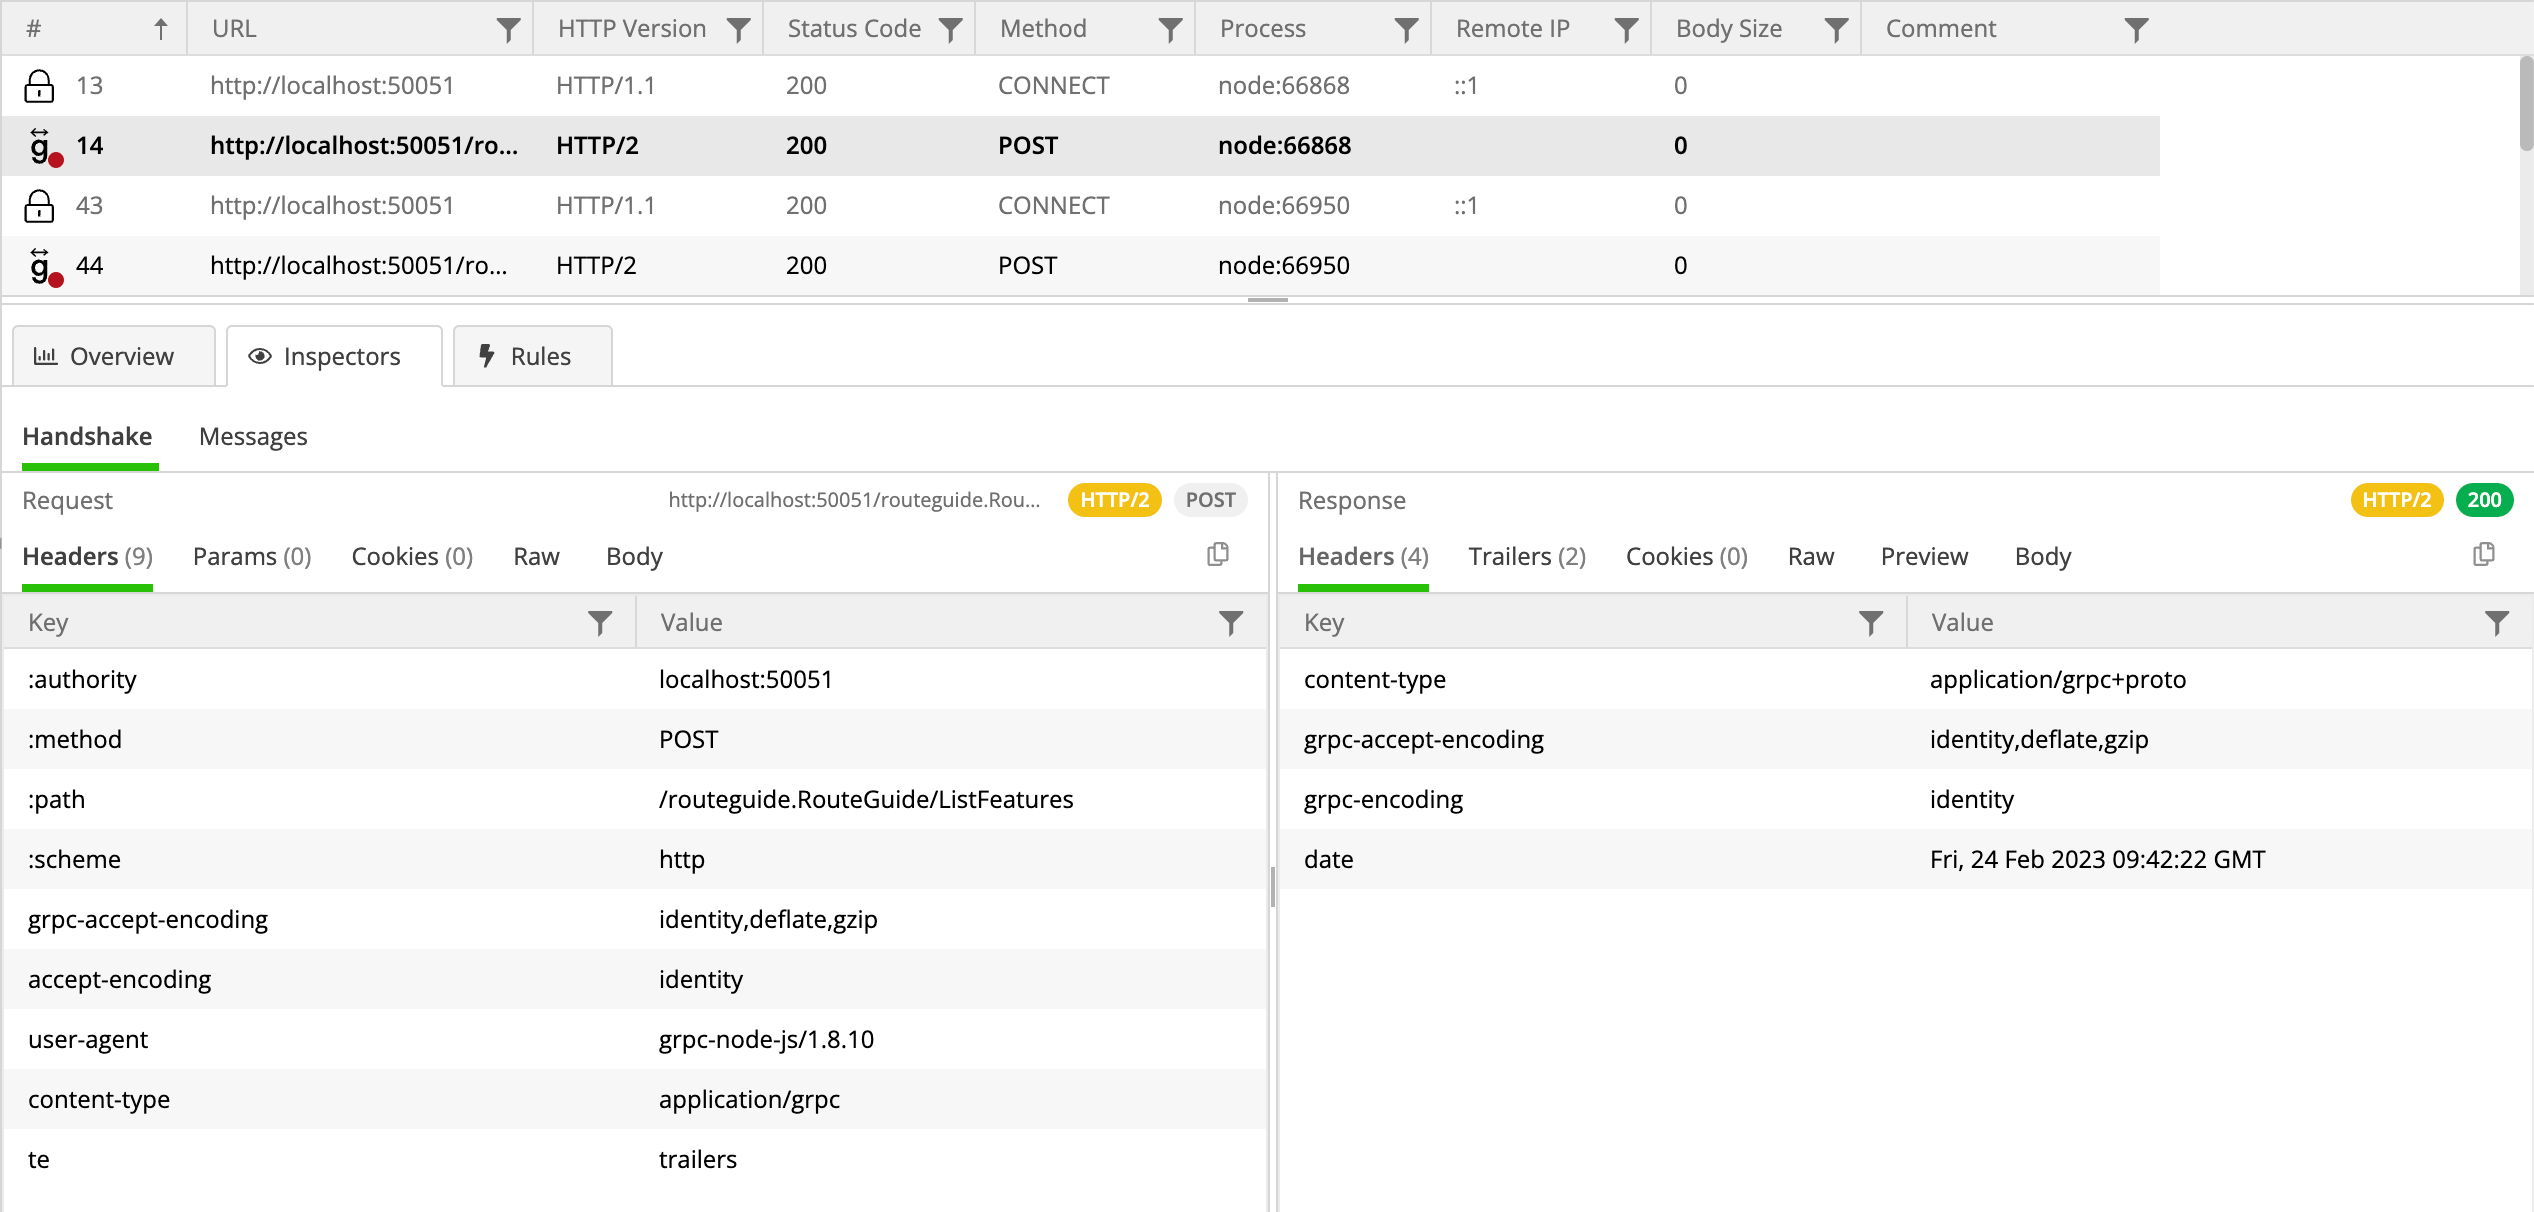The width and height of the screenshot is (2534, 1212).
Task: Click the filter icon on URL column header
Action: 503,29
